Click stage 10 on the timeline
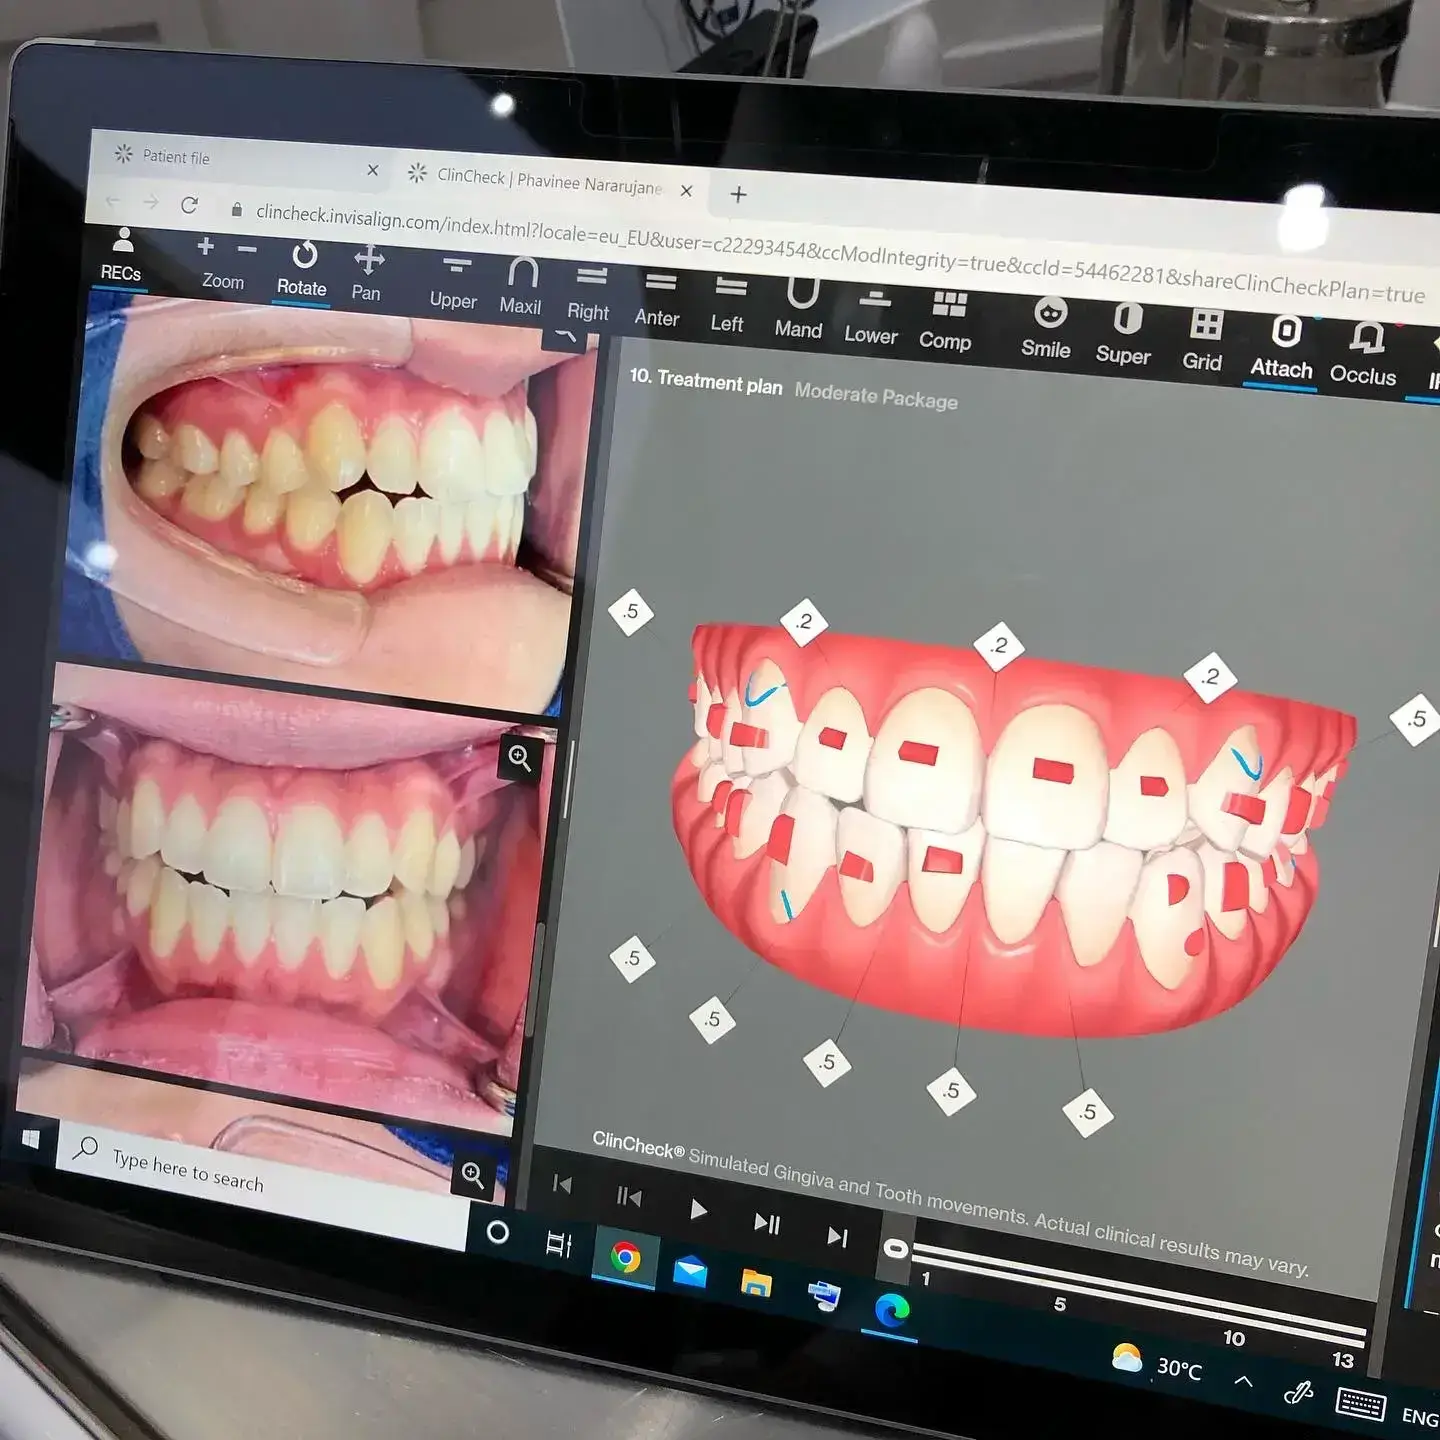 (x=1234, y=1338)
